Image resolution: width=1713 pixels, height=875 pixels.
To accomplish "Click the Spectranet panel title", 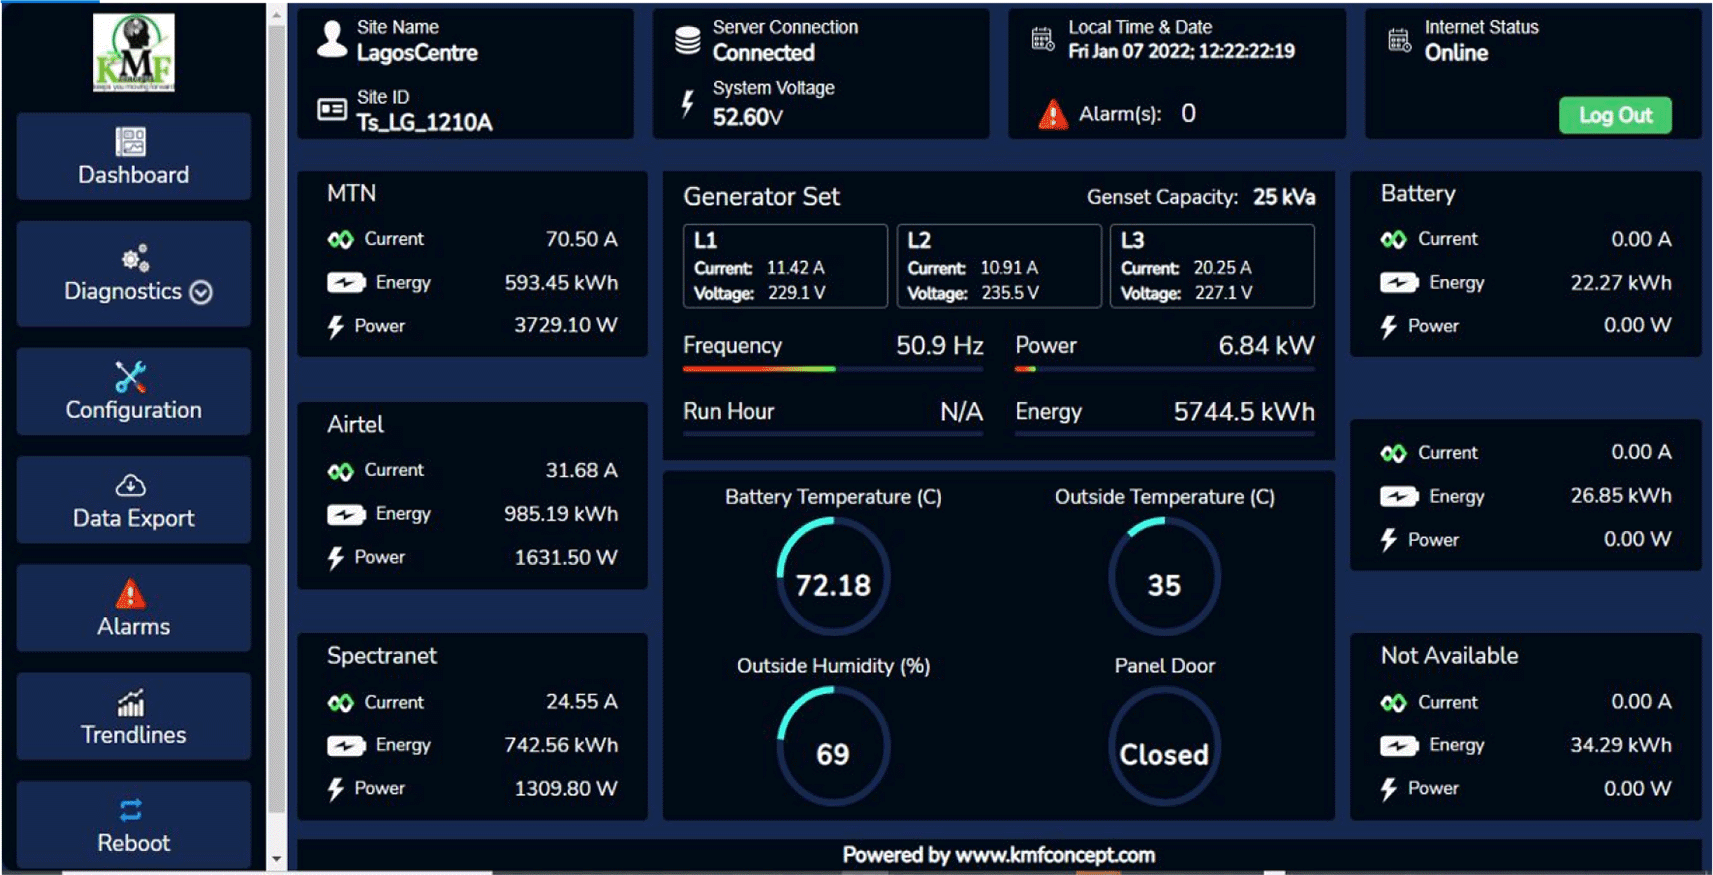I will coord(382,656).
